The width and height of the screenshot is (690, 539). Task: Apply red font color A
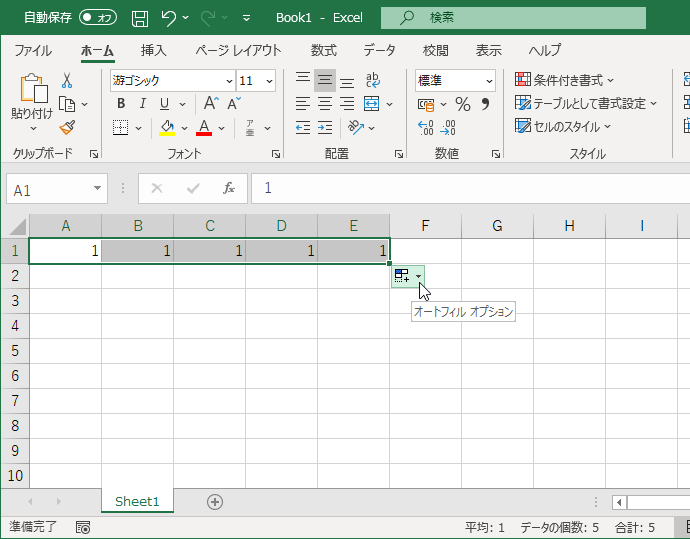pyautogui.click(x=204, y=128)
